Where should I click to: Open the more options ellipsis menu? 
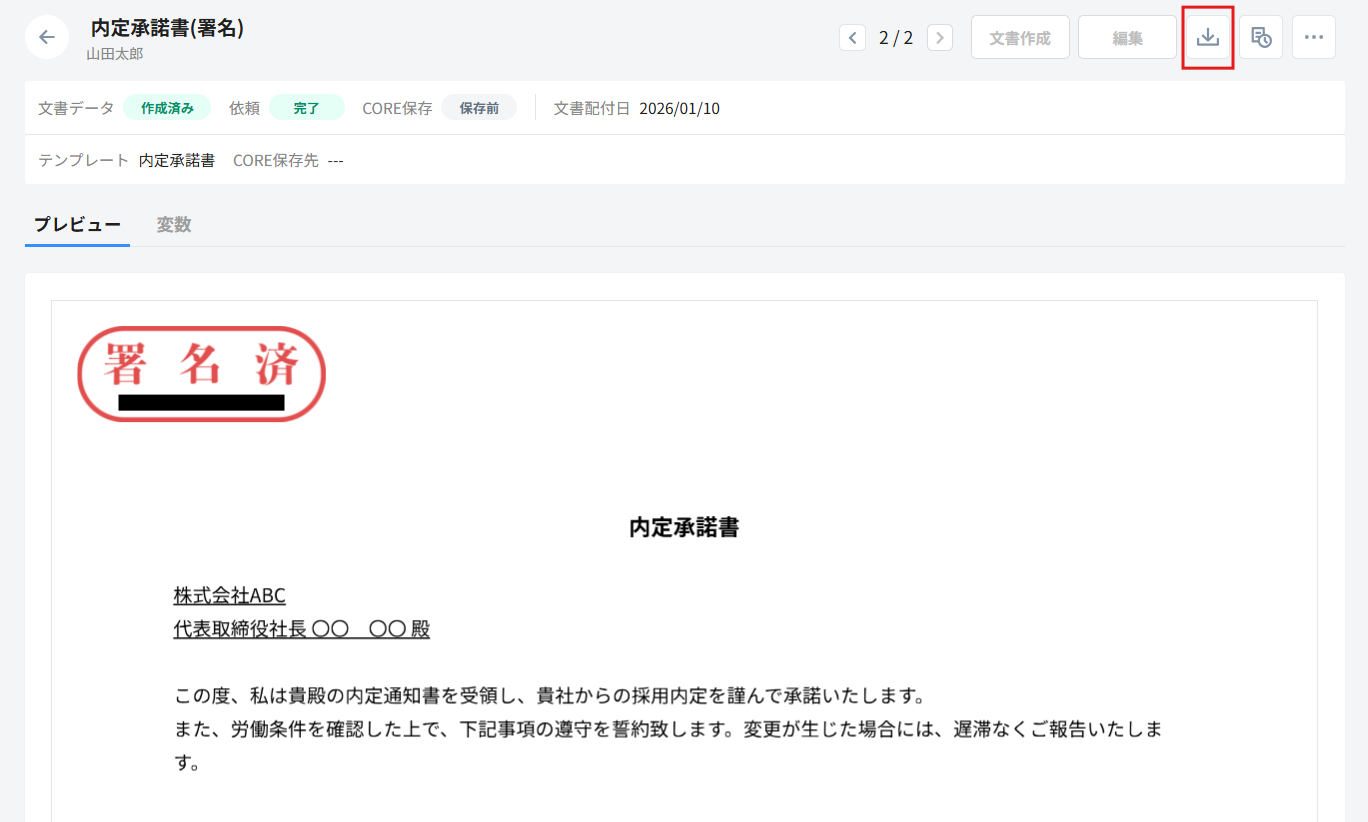(x=1313, y=37)
